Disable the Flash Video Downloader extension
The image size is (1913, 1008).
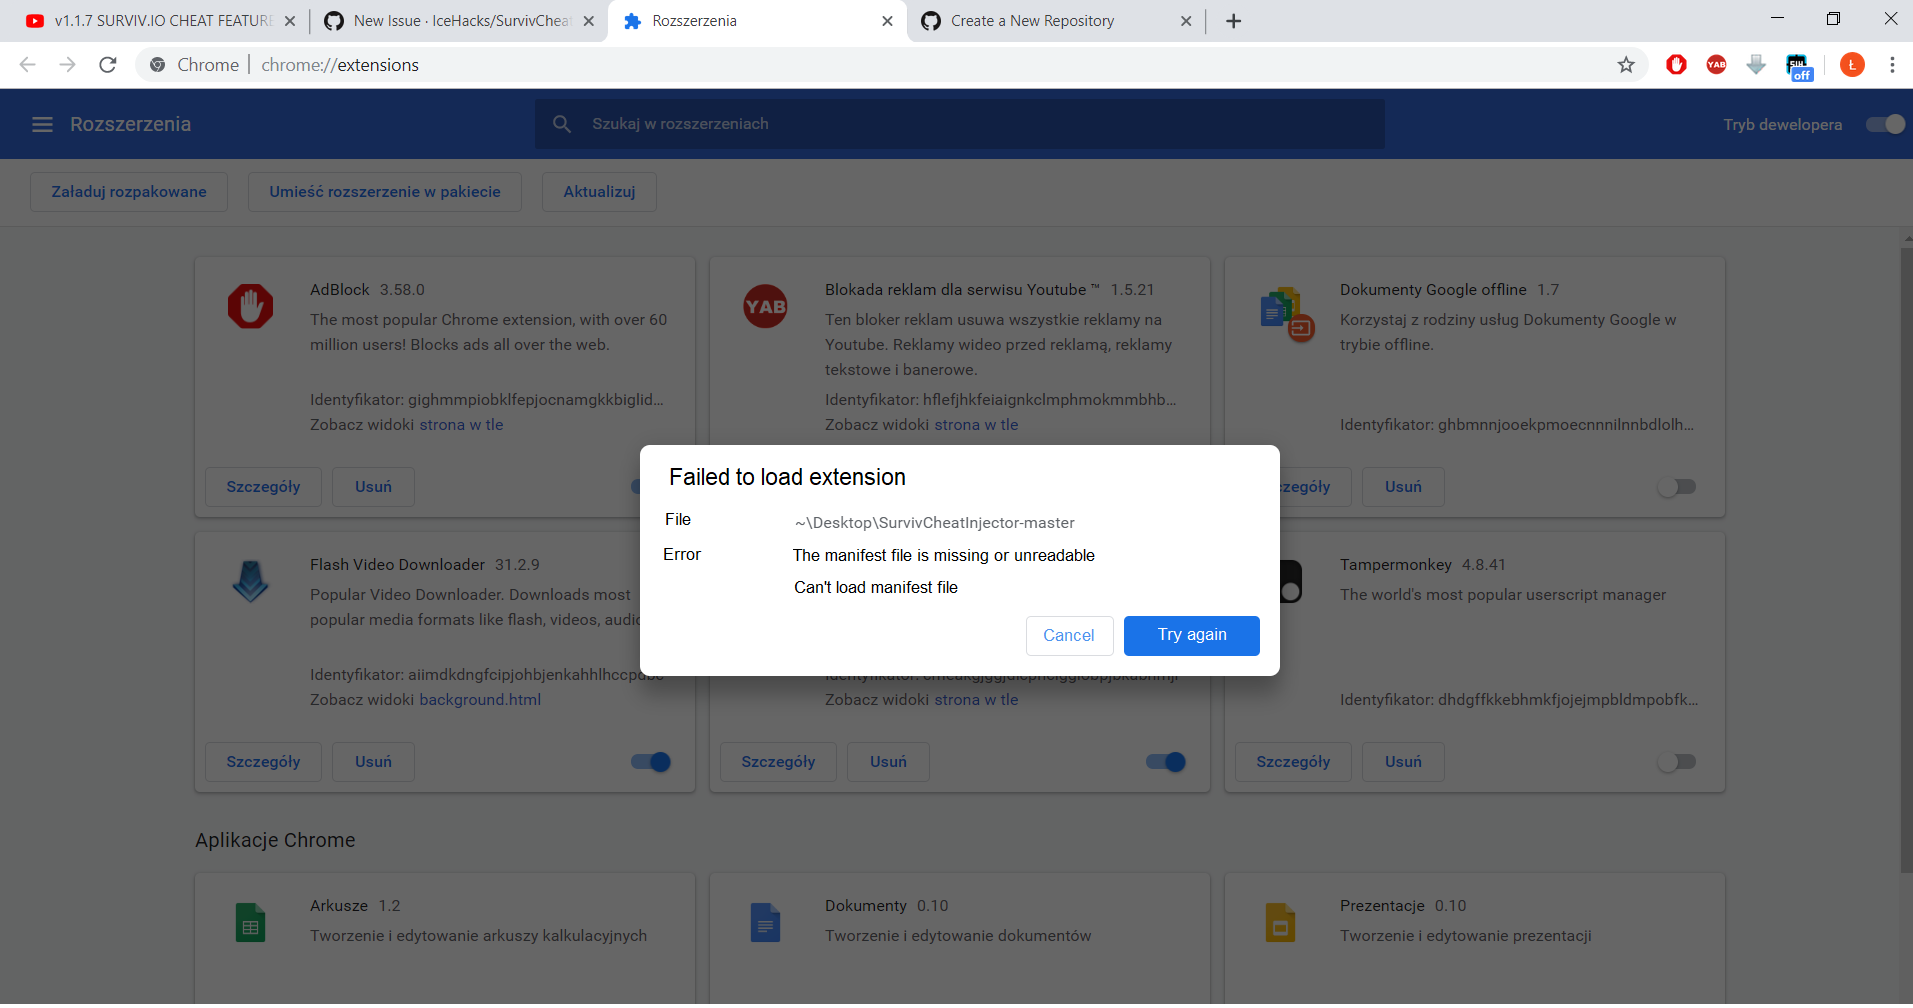click(x=649, y=761)
